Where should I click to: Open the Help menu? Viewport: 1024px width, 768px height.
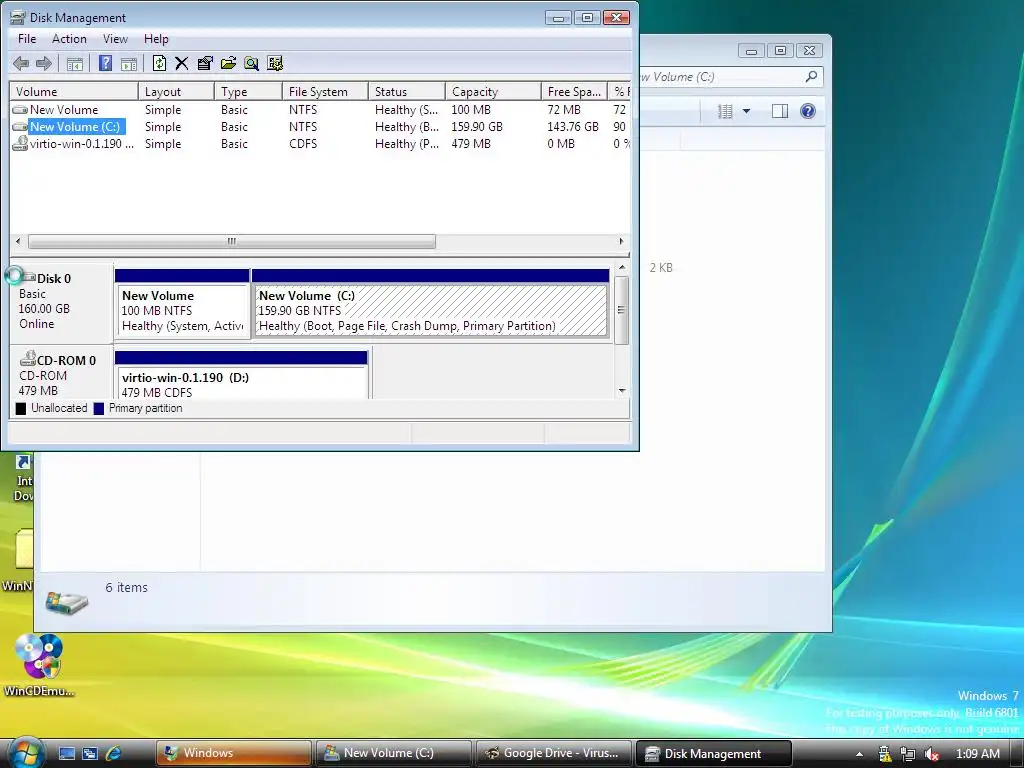156,39
